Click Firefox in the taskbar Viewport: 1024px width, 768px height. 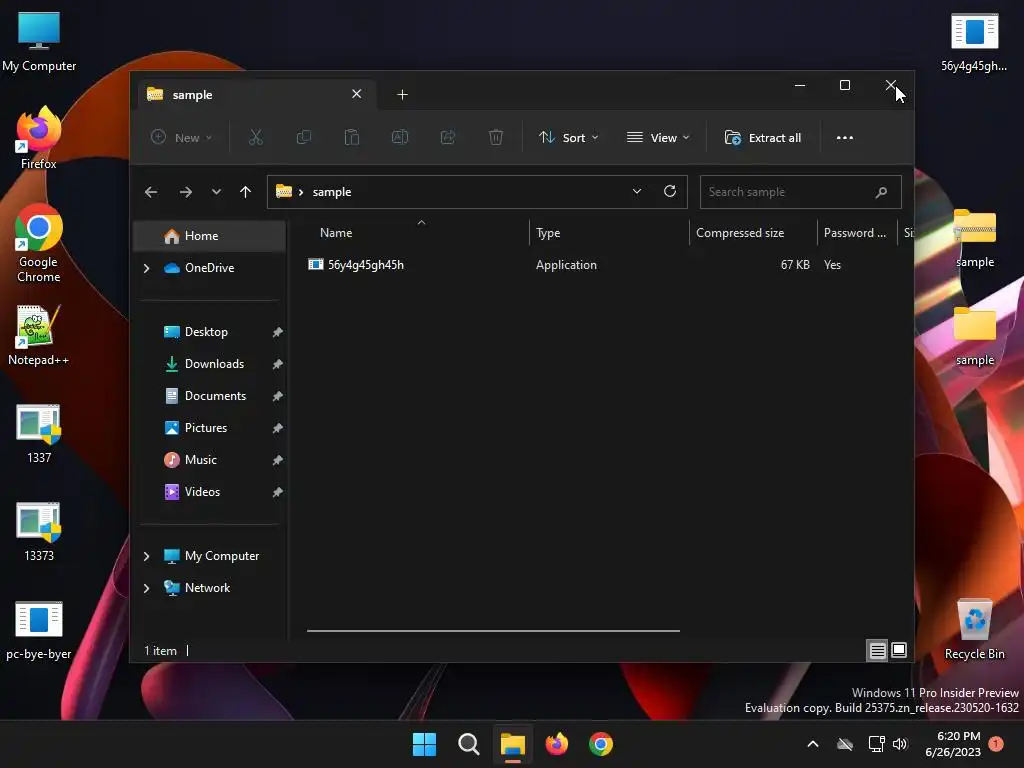(556, 744)
